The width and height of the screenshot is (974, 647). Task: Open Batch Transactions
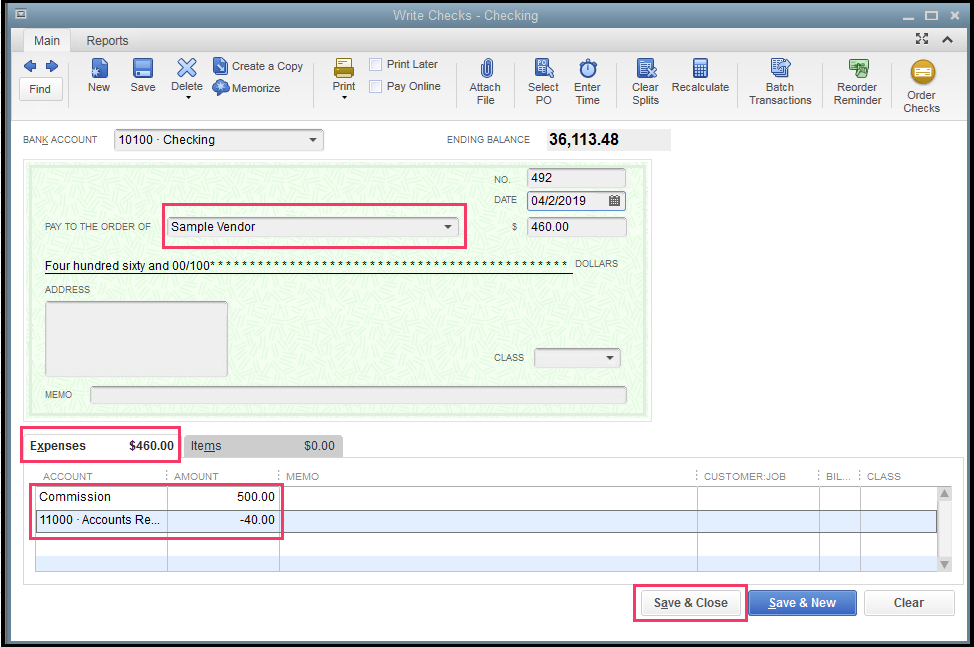[780, 82]
